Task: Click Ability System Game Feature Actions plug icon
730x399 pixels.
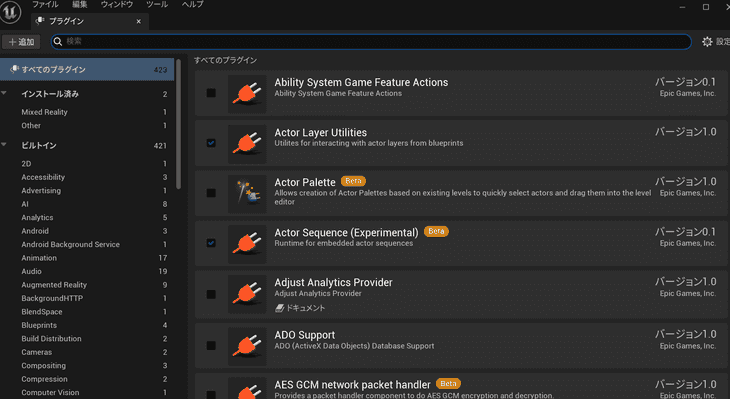Action: coord(247,94)
